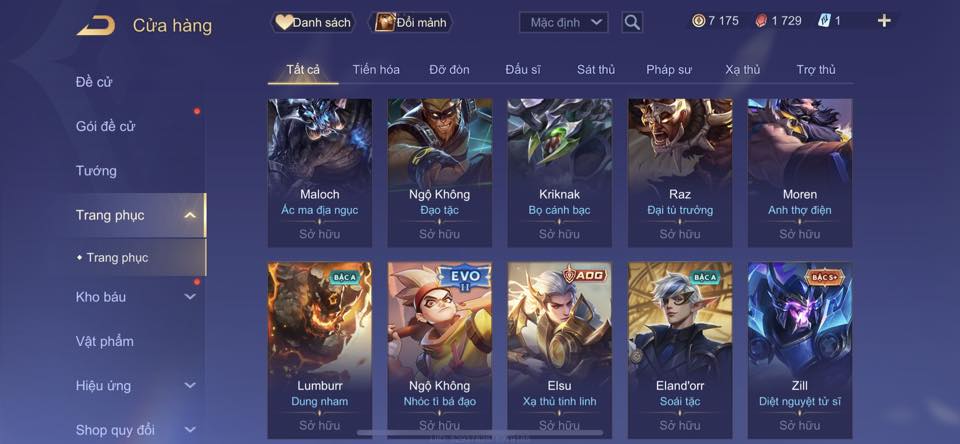Select the Tiến hóa tab
This screenshot has width=960, height=444.
(376, 70)
